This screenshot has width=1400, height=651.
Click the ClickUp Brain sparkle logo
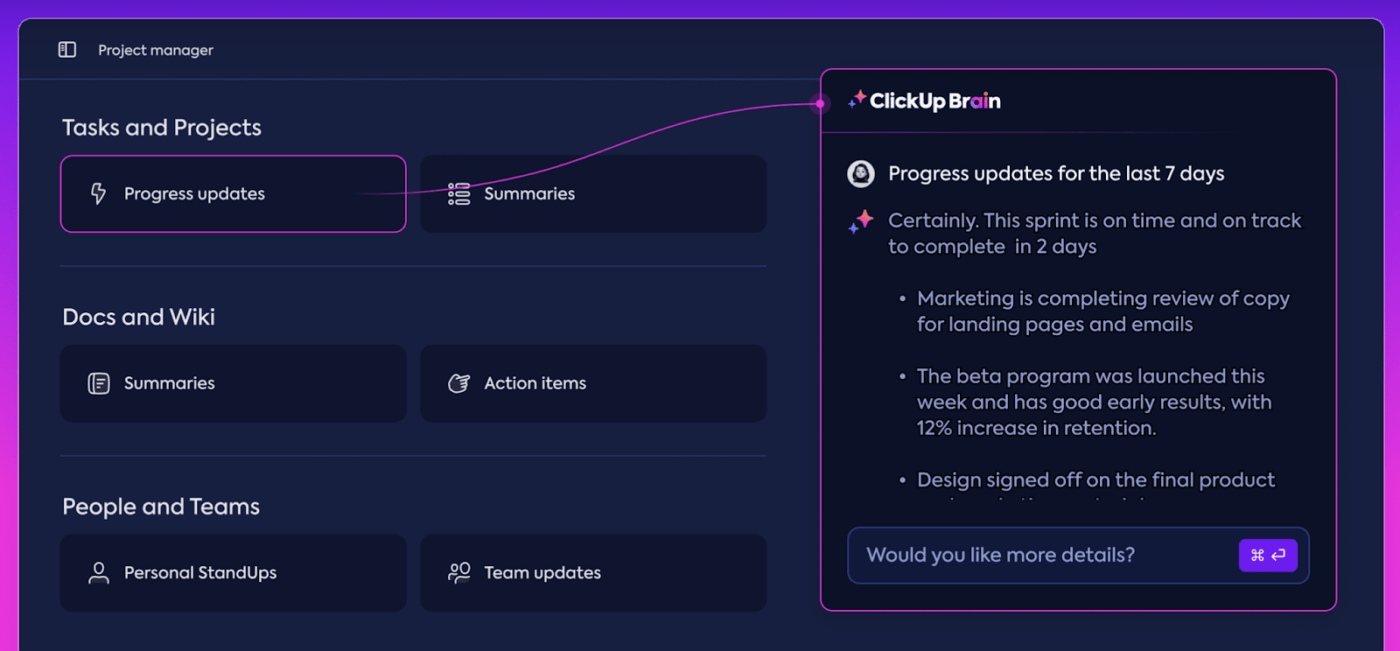click(x=857, y=99)
